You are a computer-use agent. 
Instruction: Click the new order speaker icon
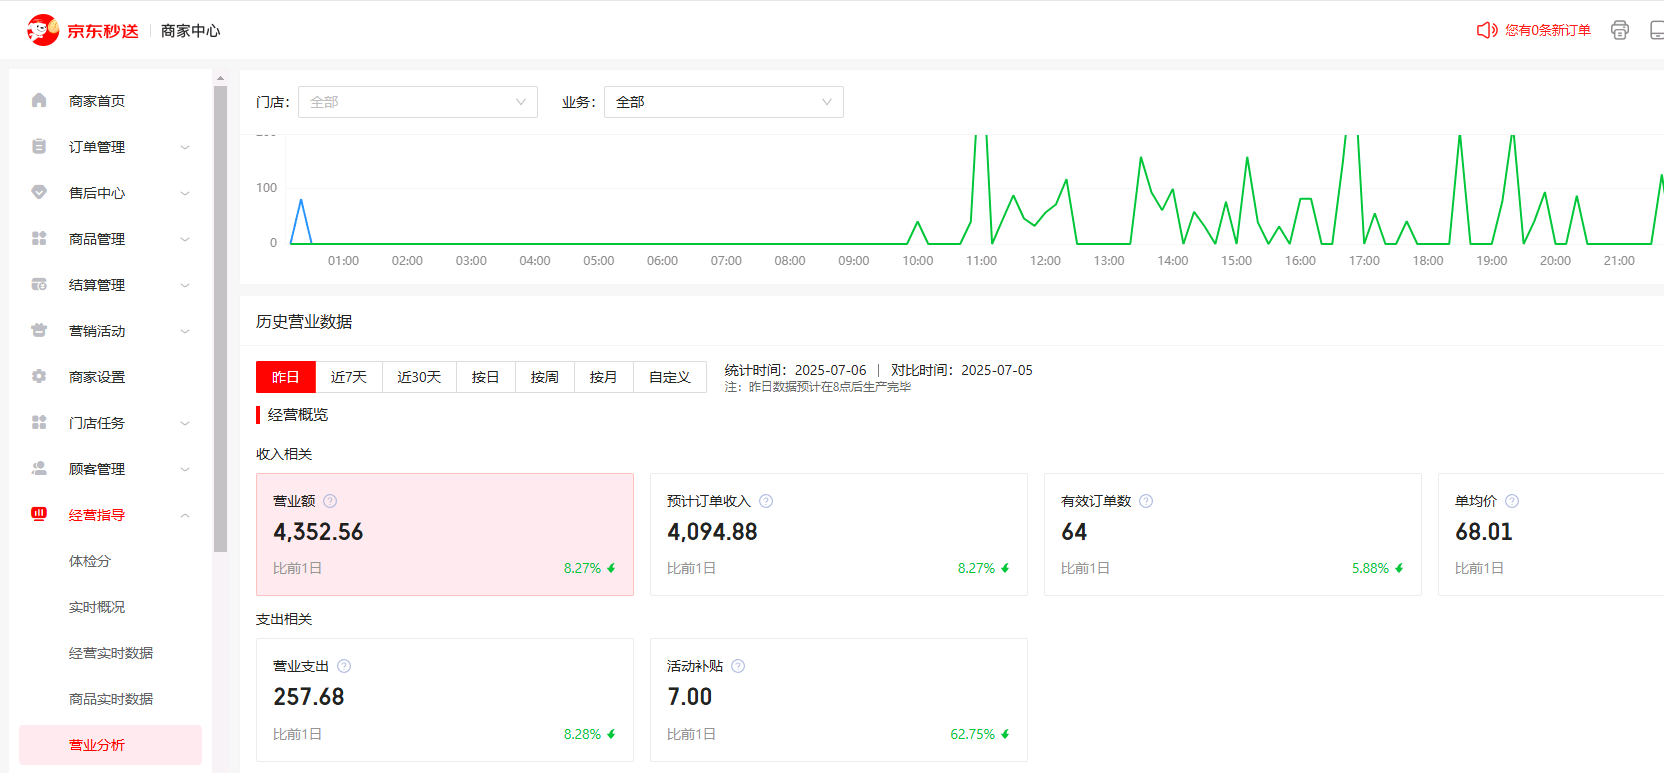click(1487, 30)
